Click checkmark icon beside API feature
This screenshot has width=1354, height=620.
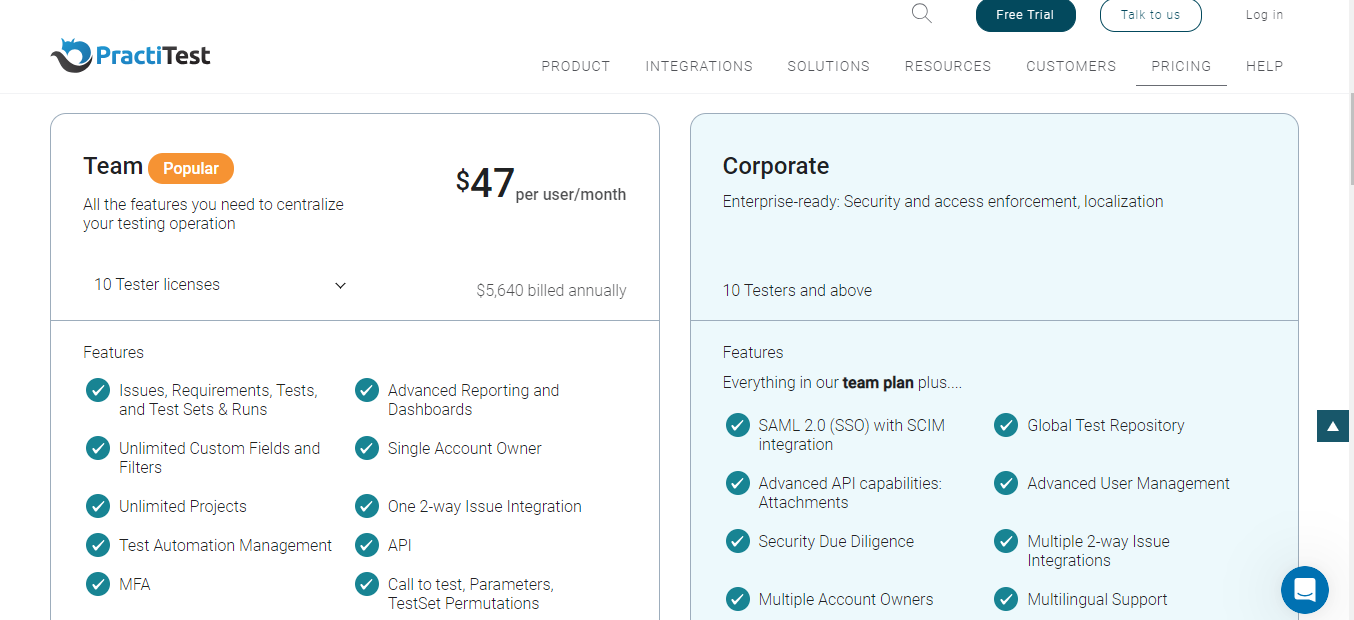pos(367,545)
